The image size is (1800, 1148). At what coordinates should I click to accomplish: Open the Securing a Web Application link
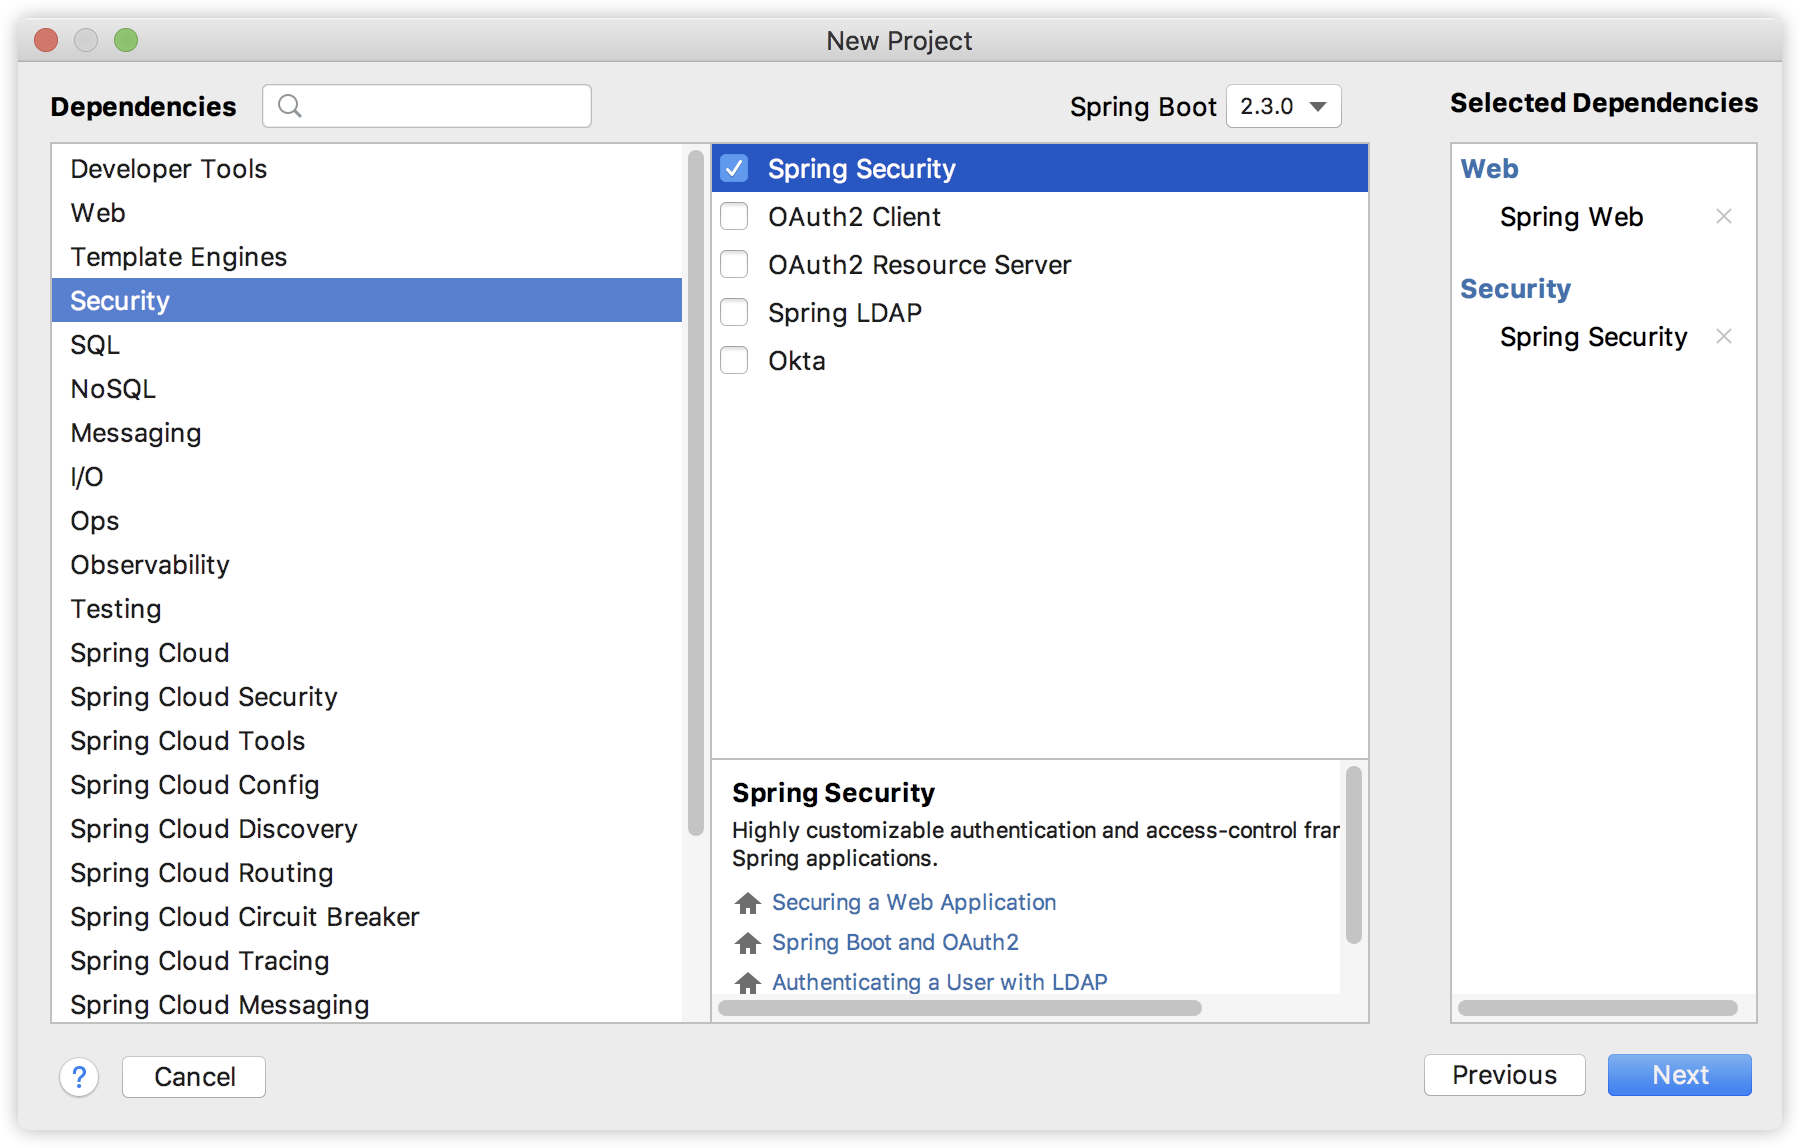pos(912,902)
